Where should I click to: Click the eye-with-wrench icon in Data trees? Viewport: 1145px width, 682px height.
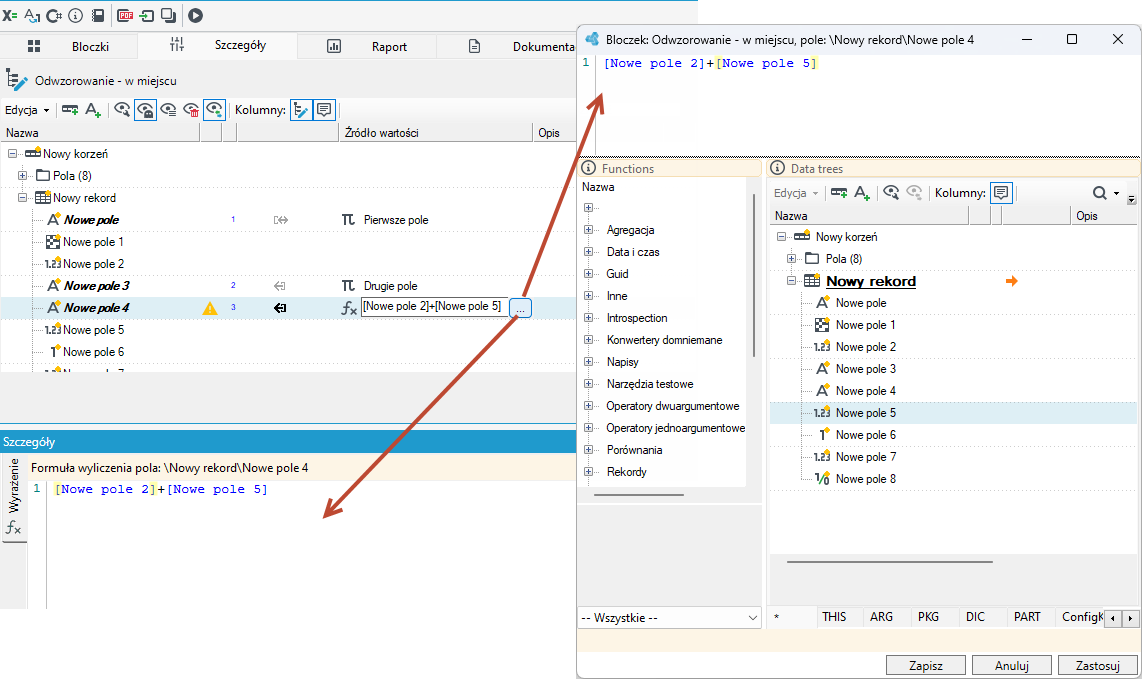click(x=891, y=193)
